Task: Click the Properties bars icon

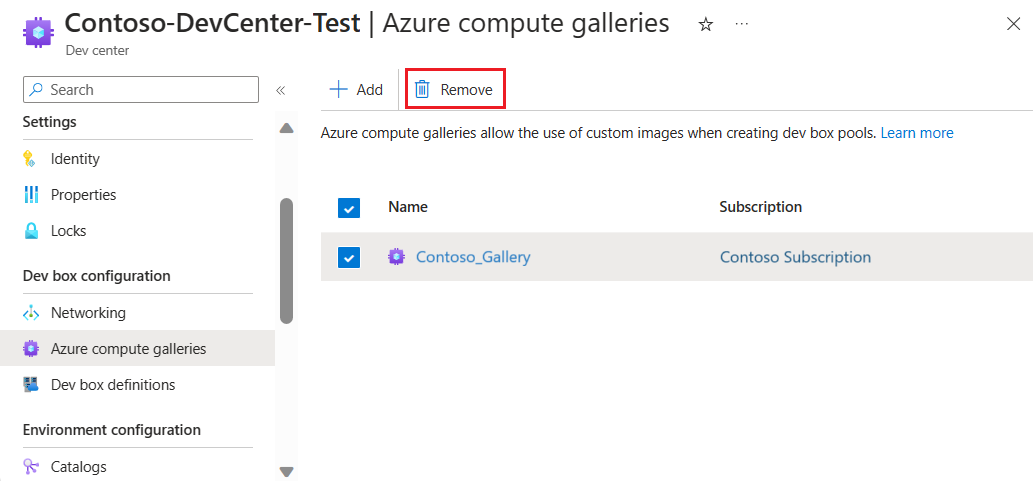Action: (31, 195)
